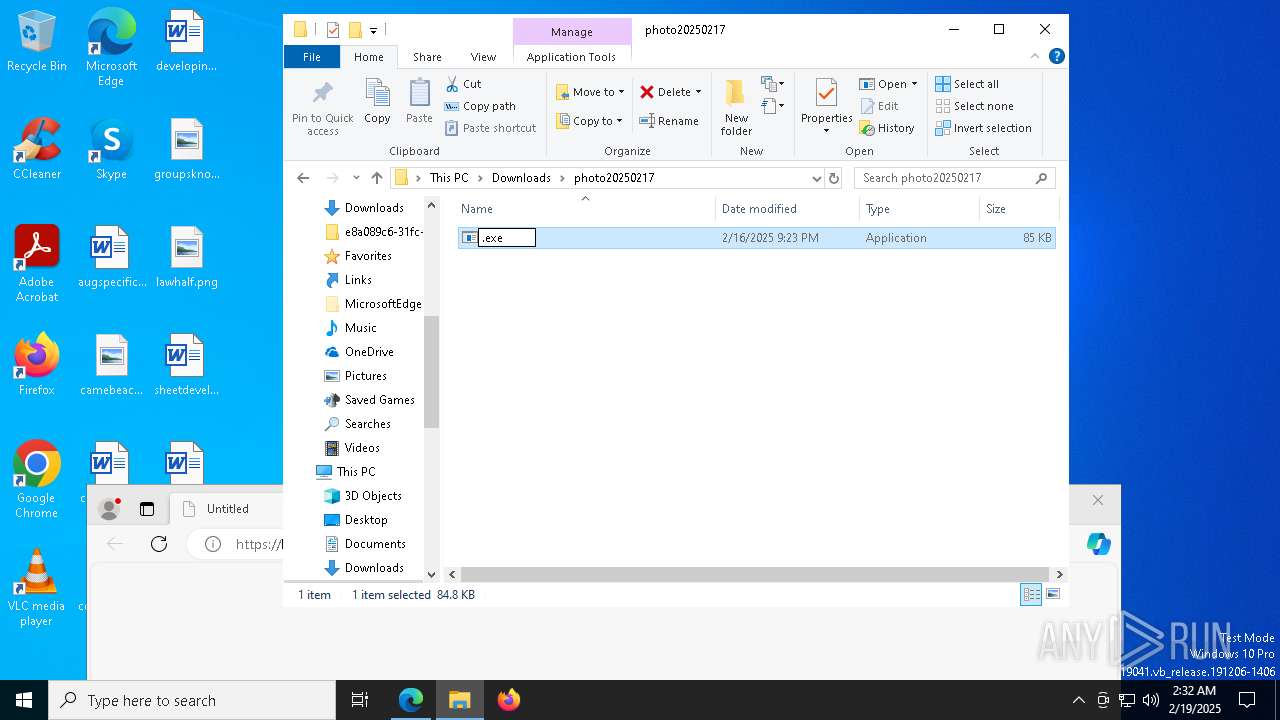The image size is (1280, 720).
Task: Click Select all in ribbon
Action: (x=967, y=84)
